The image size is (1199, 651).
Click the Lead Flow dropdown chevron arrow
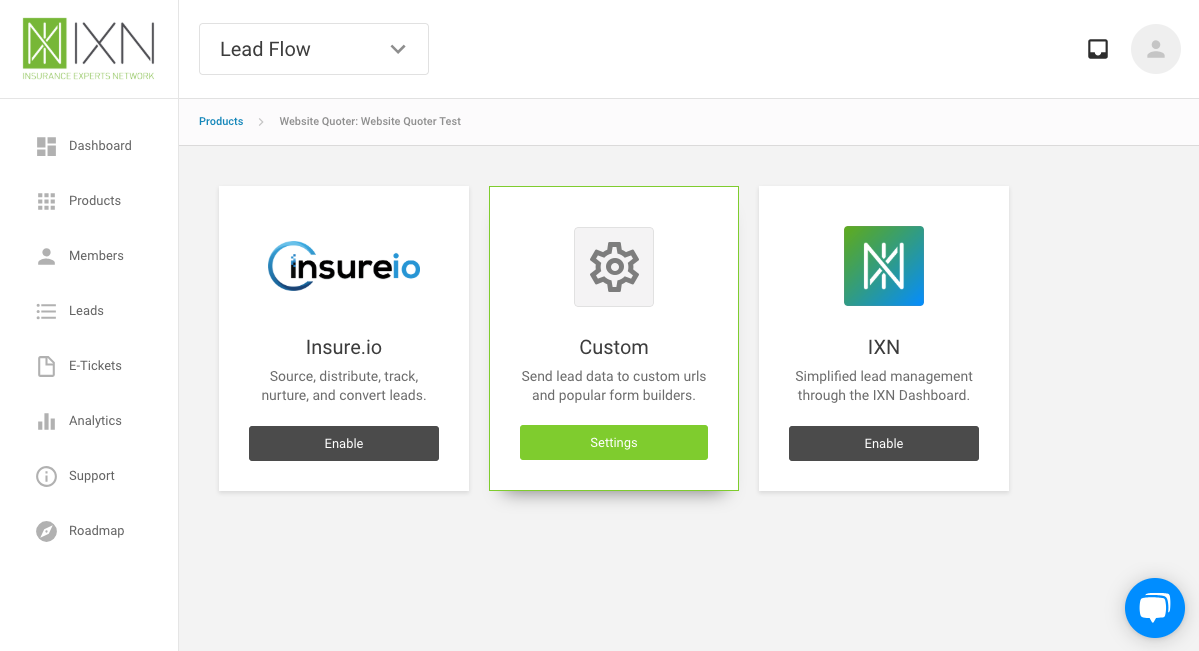pos(398,49)
